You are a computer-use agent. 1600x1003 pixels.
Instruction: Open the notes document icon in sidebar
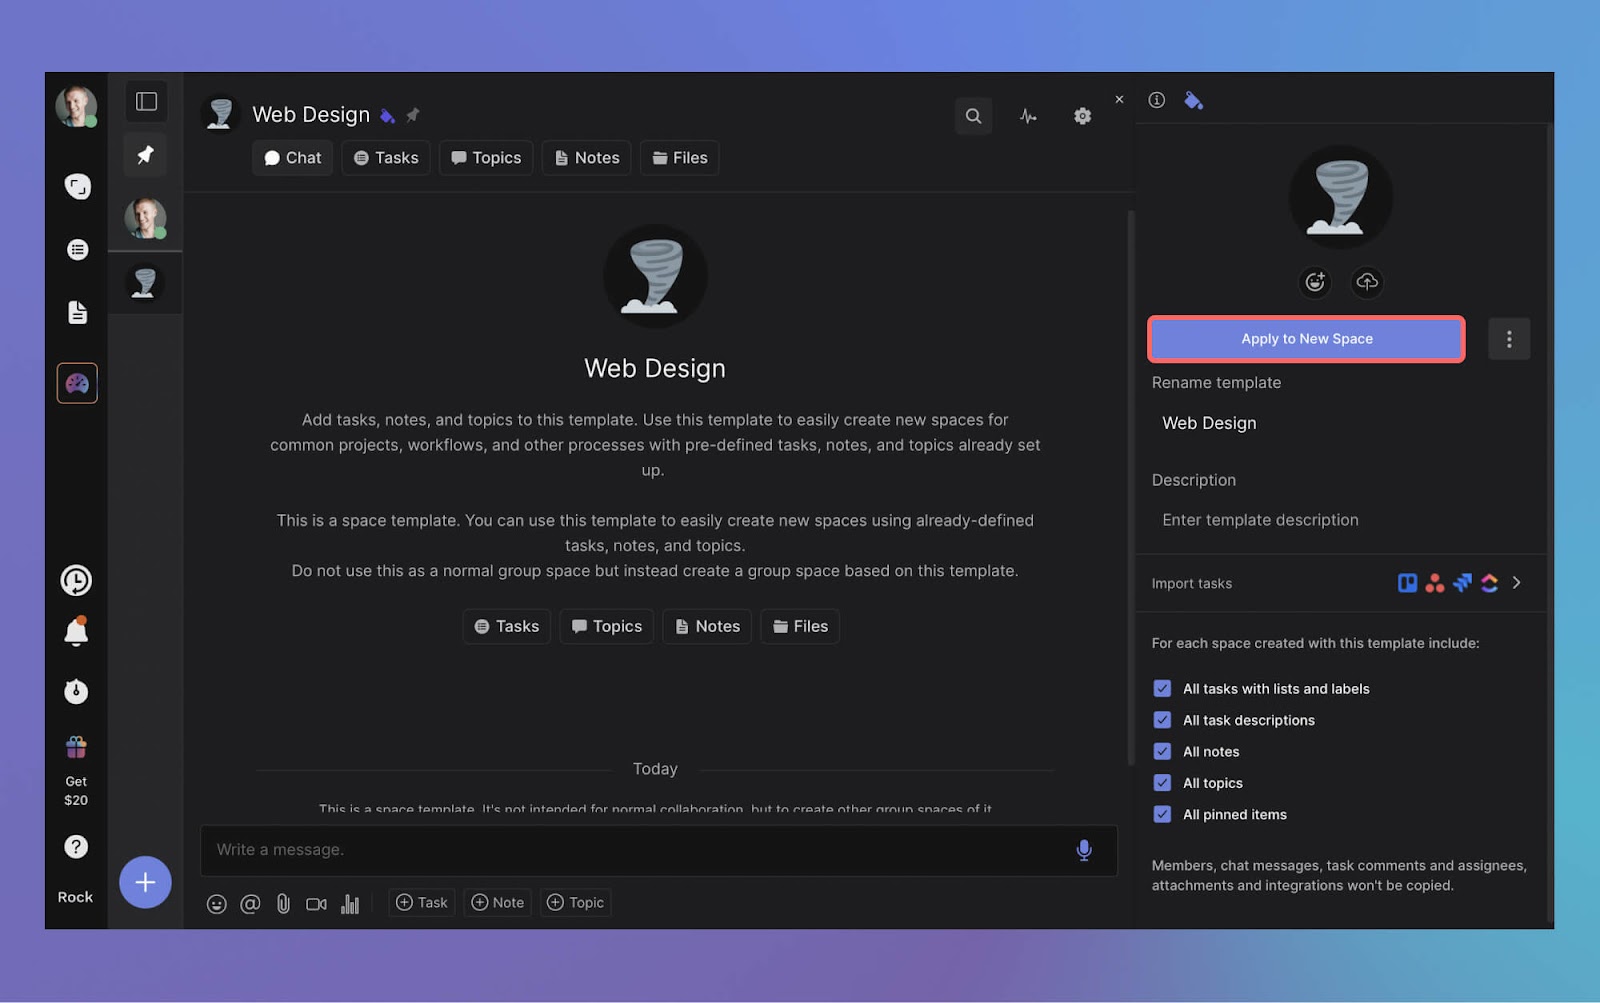tap(77, 312)
